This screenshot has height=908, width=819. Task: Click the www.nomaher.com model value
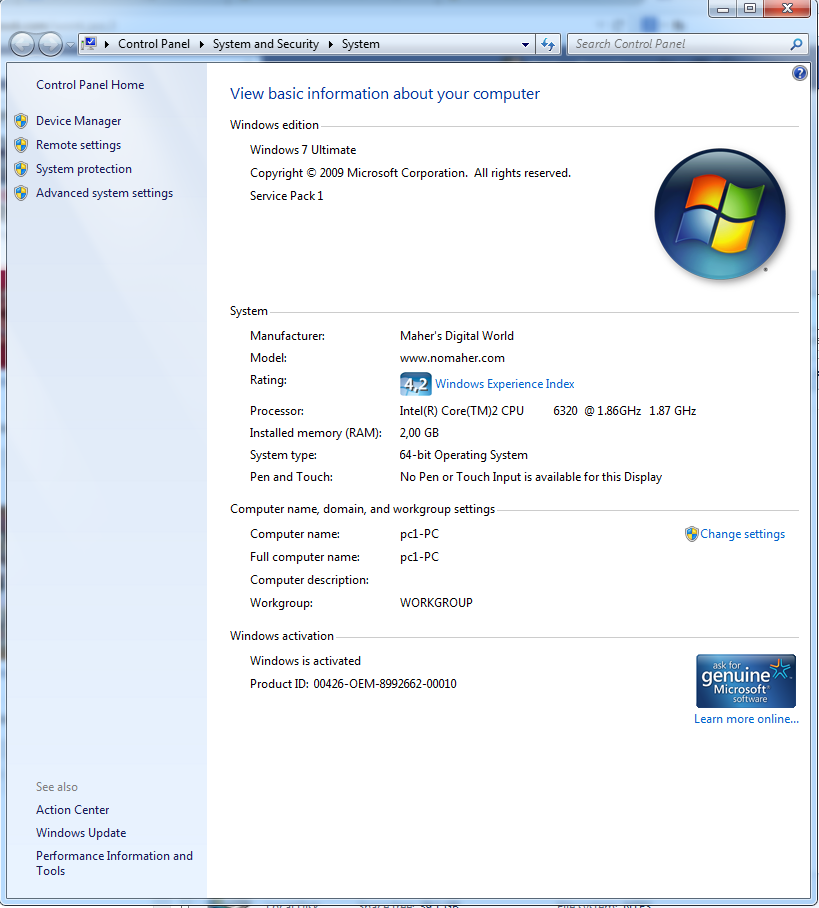pyautogui.click(x=452, y=358)
